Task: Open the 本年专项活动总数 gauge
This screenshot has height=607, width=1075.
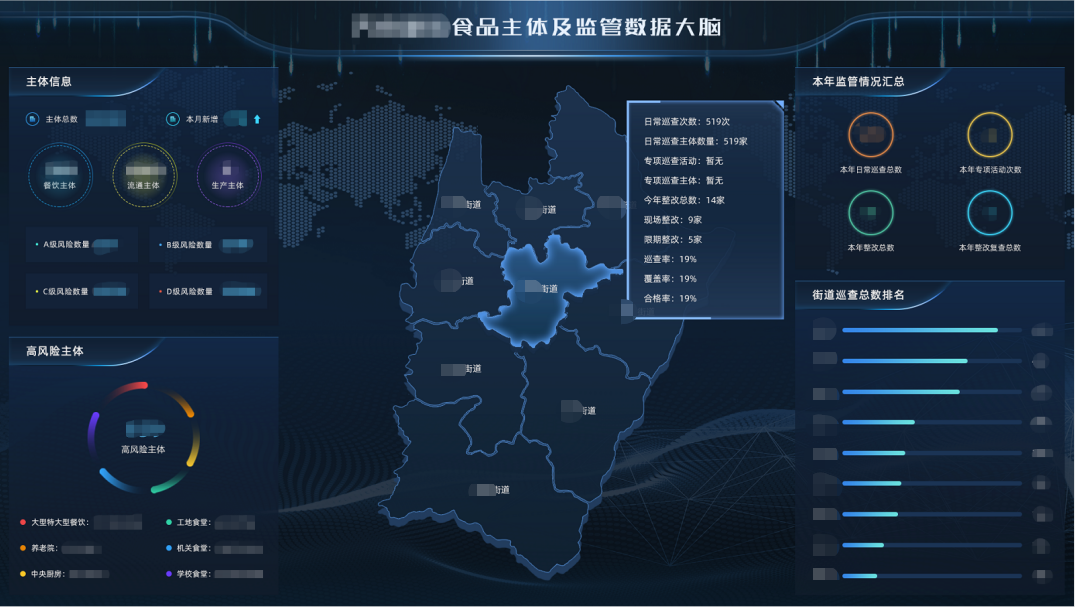Action: pyautogui.click(x=990, y=133)
